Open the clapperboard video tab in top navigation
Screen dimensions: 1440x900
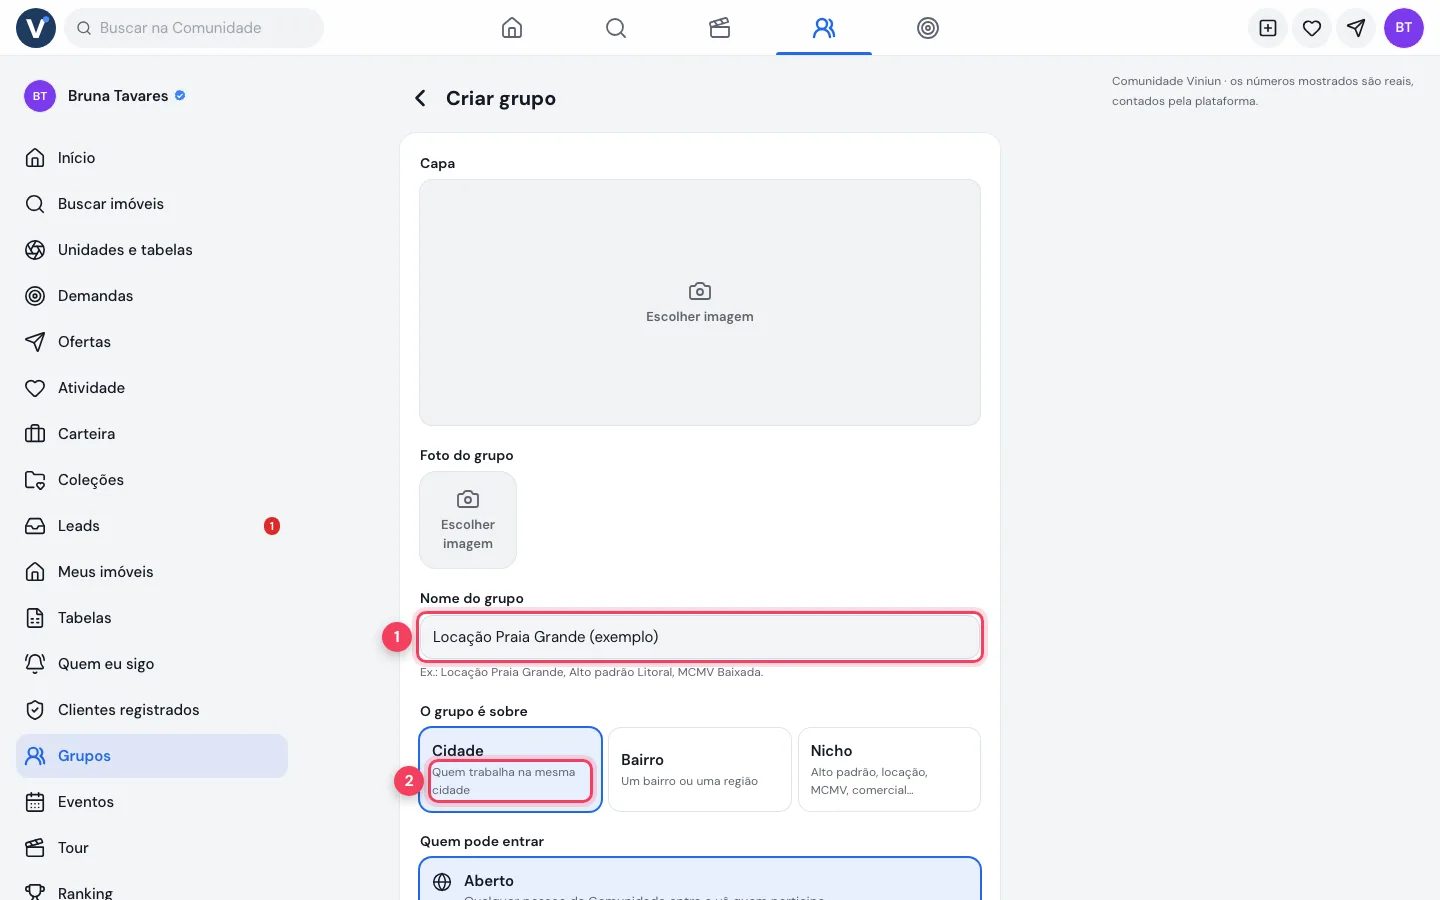[720, 28]
